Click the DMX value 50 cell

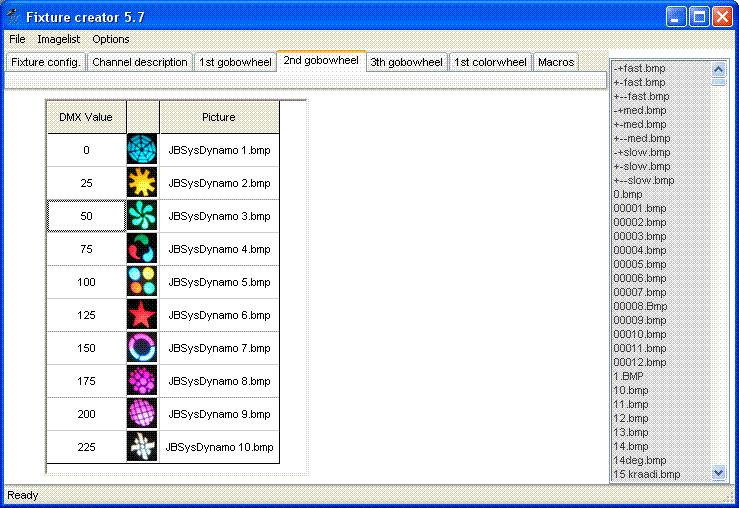coord(86,216)
